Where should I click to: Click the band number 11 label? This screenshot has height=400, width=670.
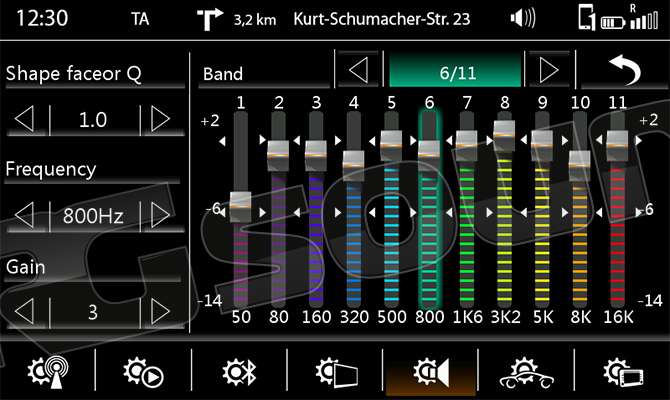pyautogui.click(x=617, y=103)
